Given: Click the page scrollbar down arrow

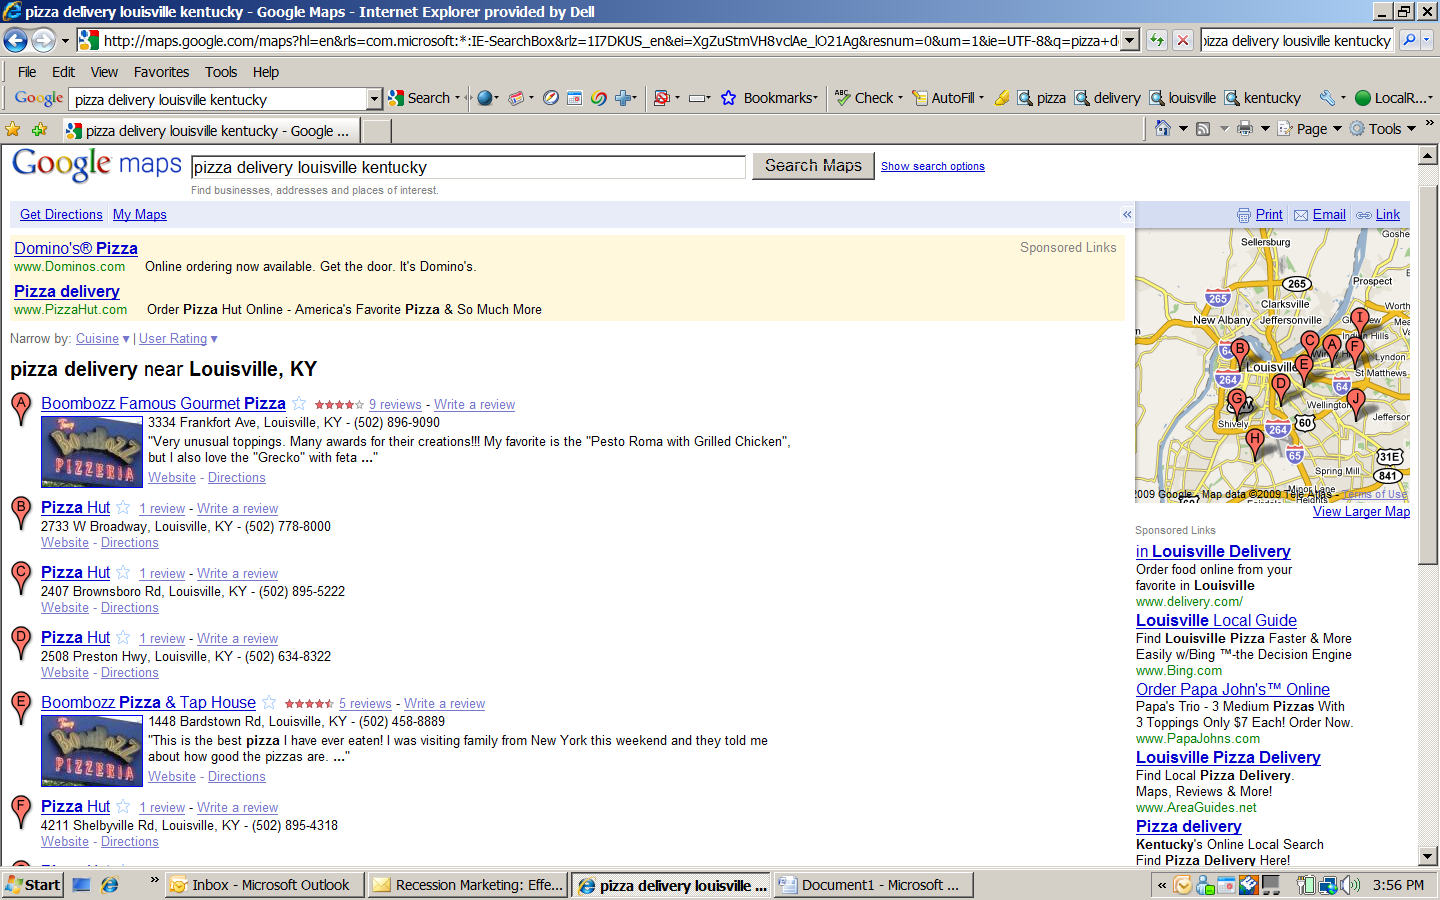Looking at the screenshot, I should [1428, 856].
